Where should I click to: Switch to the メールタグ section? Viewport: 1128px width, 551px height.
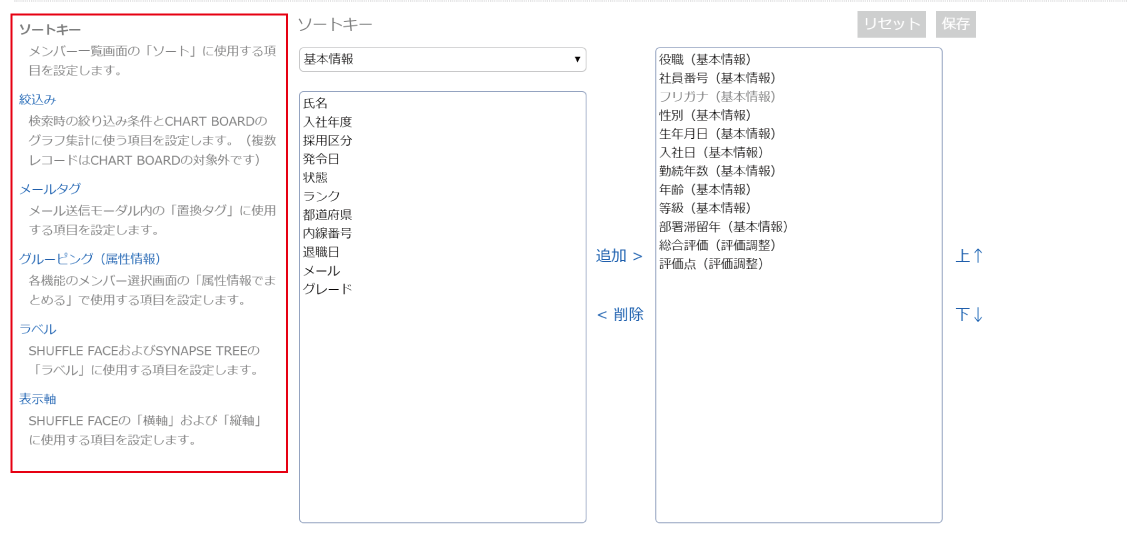pyautogui.click(x=50, y=189)
